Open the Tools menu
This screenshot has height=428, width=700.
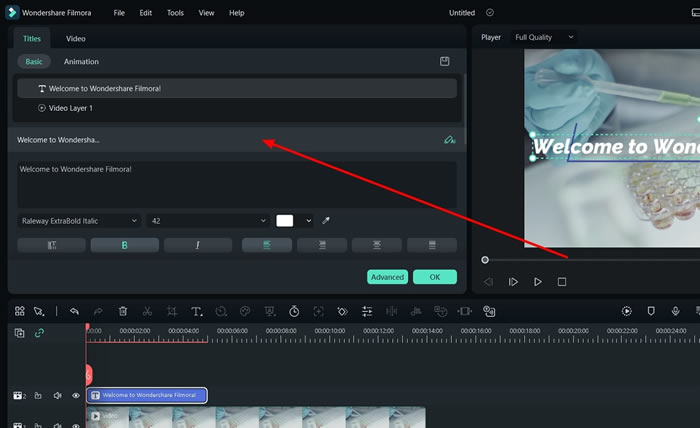(175, 13)
